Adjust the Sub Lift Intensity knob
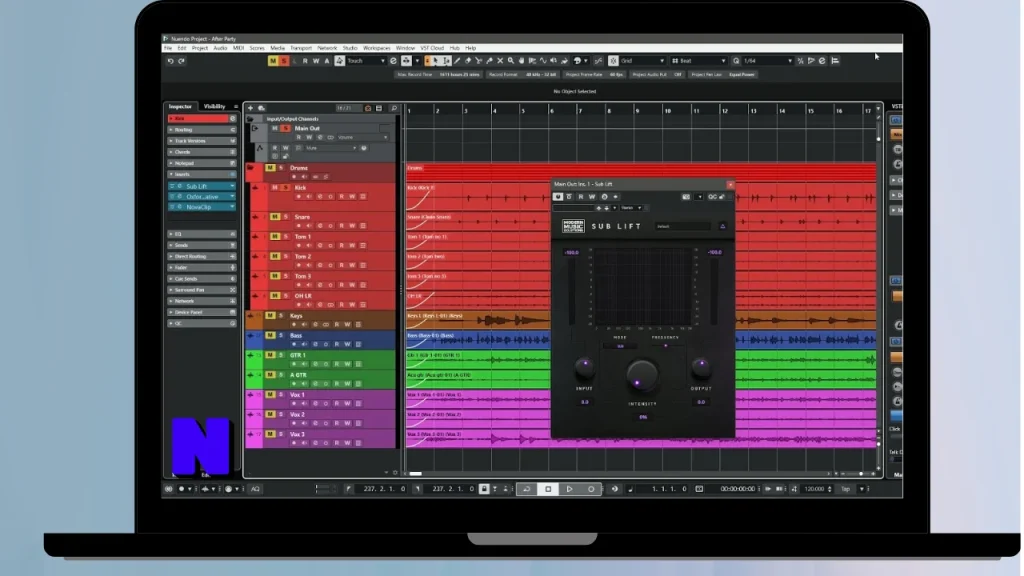Image resolution: width=1024 pixels, height=576 pixels. pyautogui.click(x=641, y=376)
